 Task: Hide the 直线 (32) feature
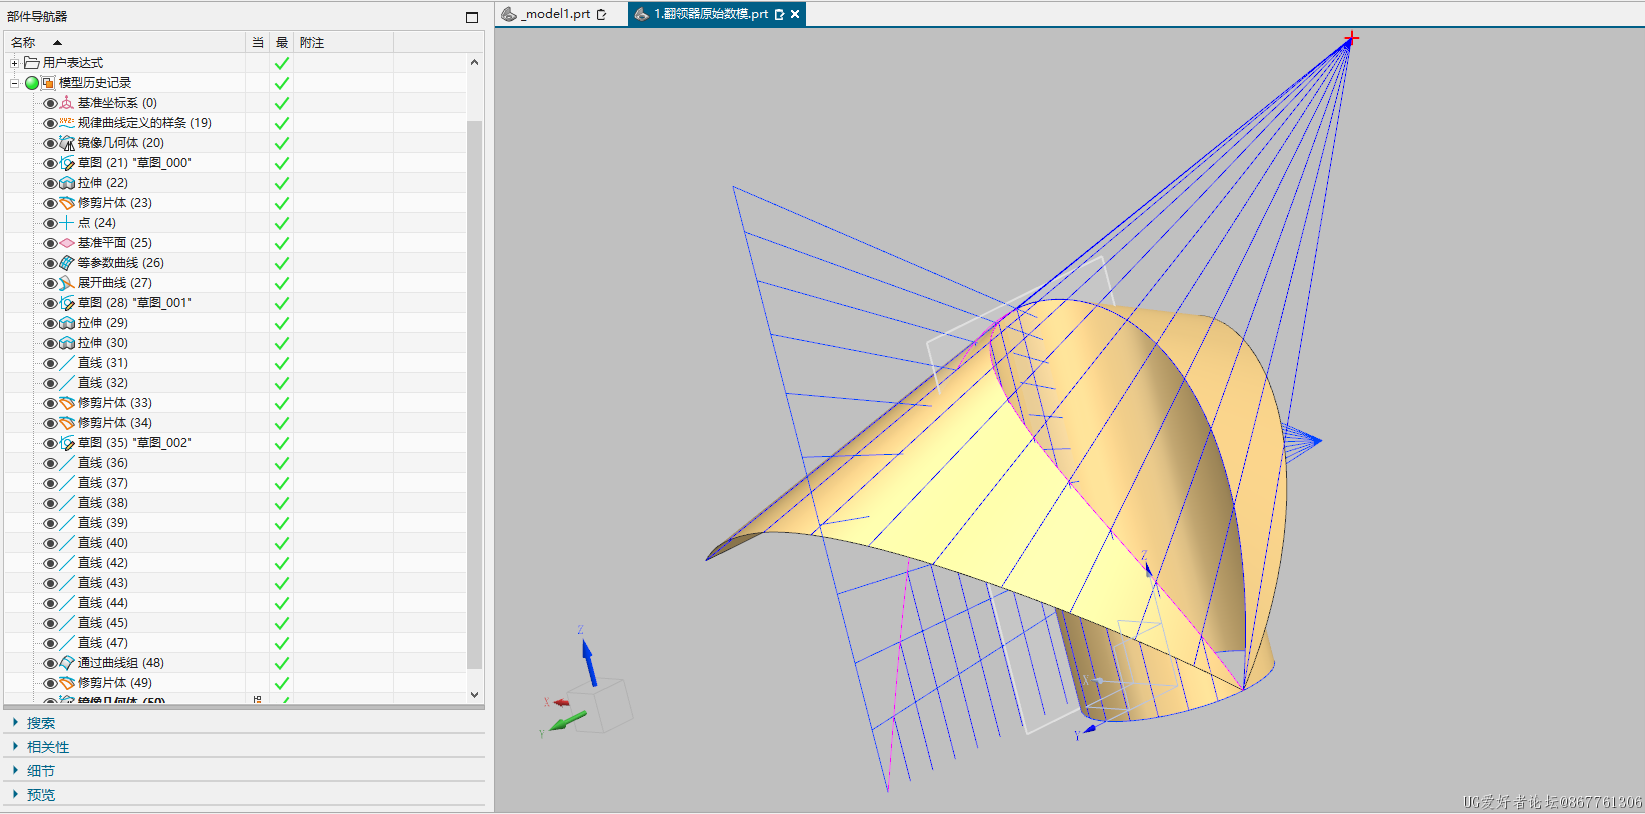click(50, 383)
